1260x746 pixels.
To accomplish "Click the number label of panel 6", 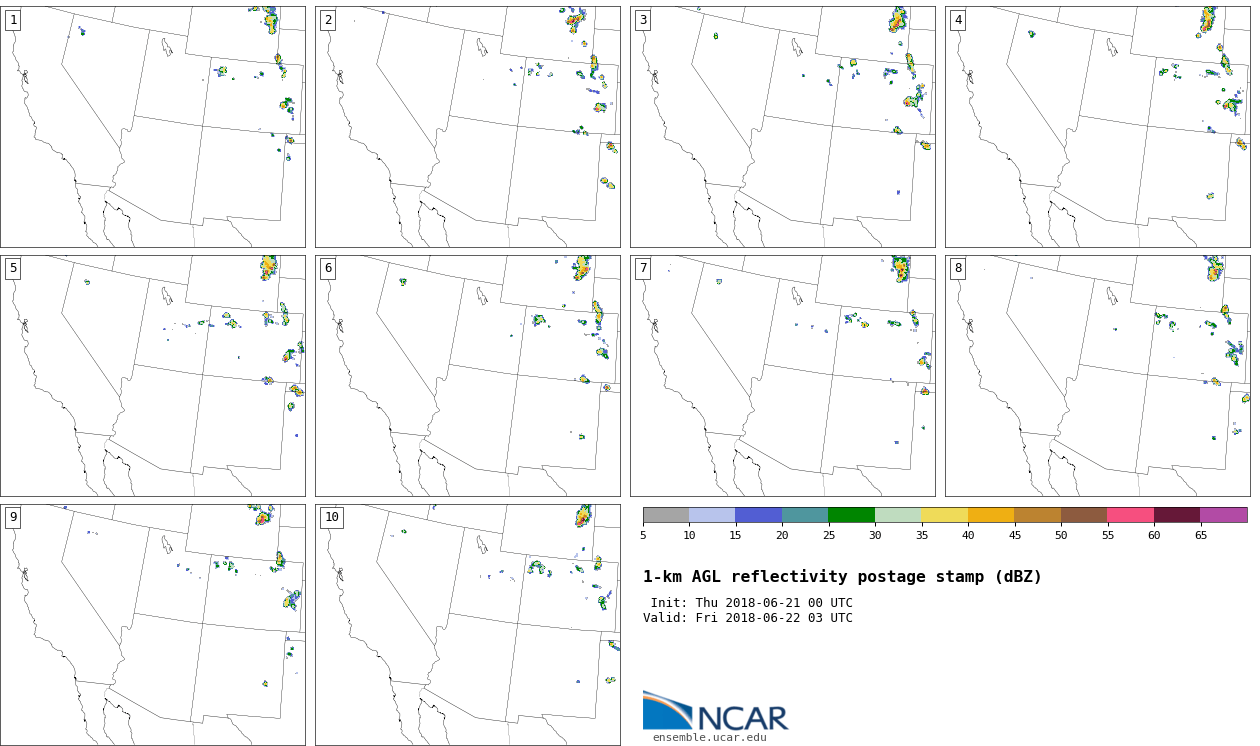I will (x=328, y=269).
